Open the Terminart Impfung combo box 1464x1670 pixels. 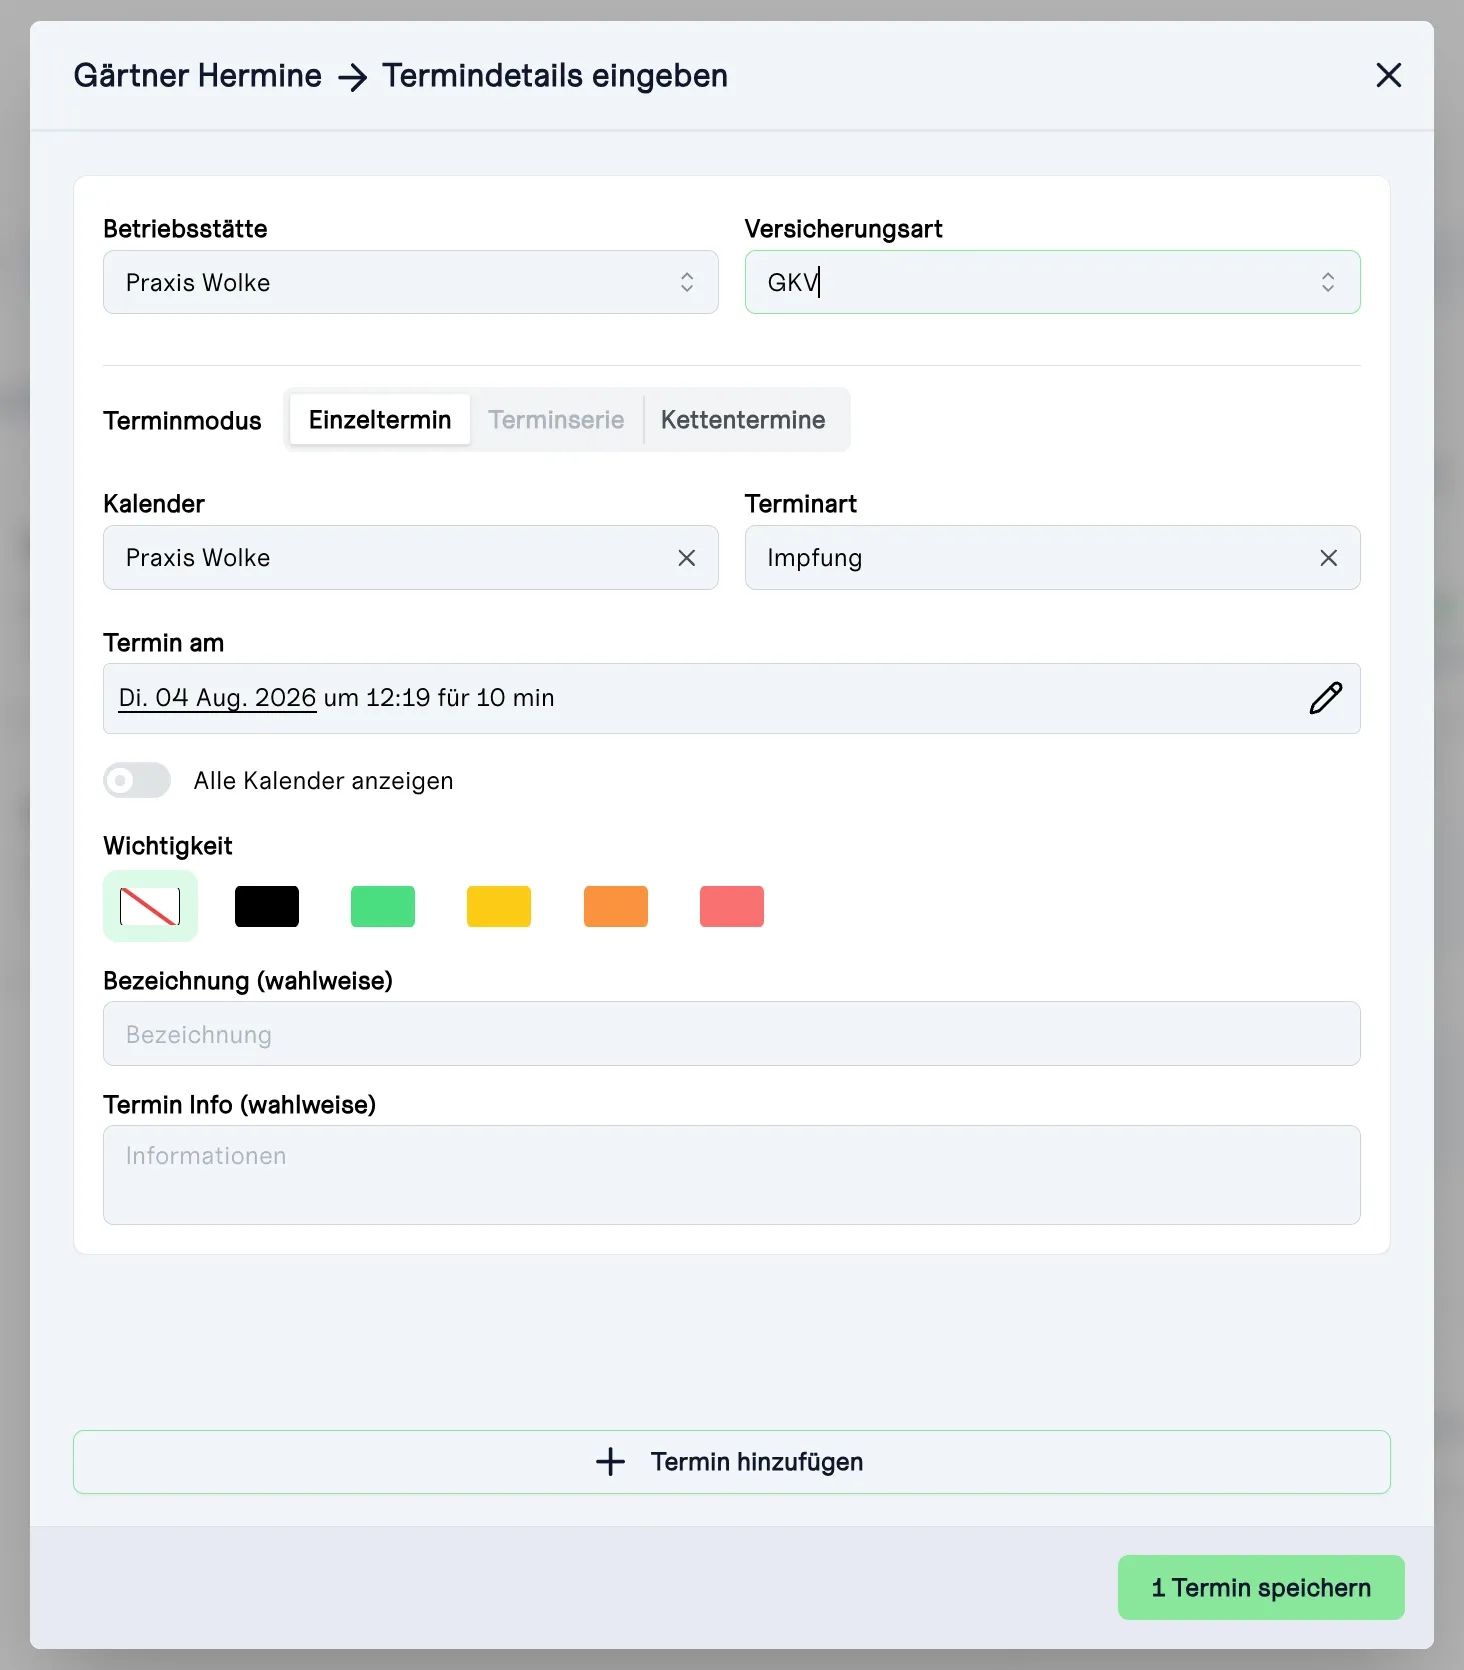(x=1028, y=558)
